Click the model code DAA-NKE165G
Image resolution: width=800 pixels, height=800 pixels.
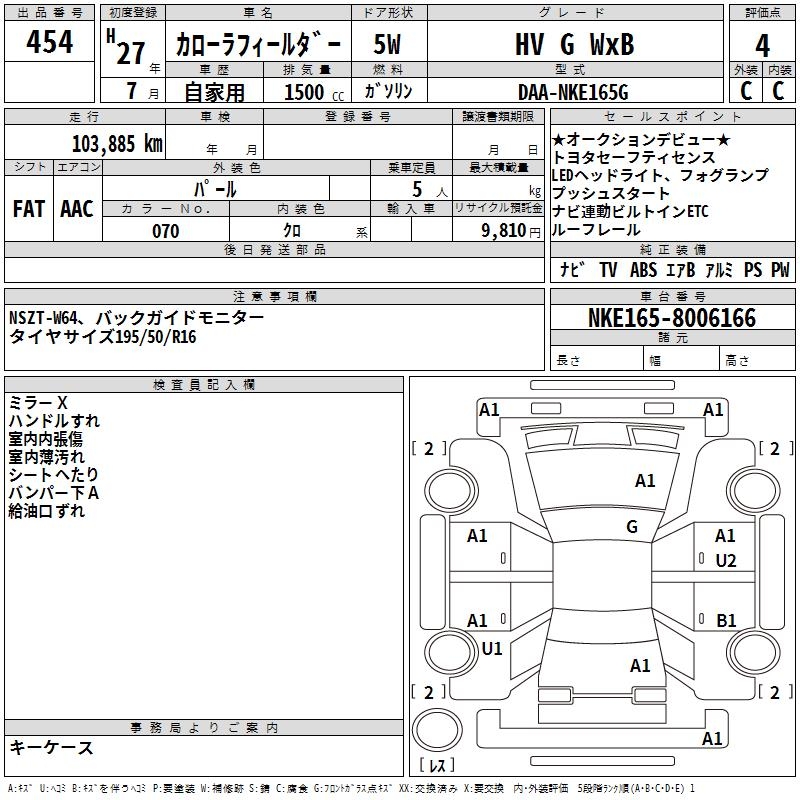pyautogui.click(x=573, y=92)
